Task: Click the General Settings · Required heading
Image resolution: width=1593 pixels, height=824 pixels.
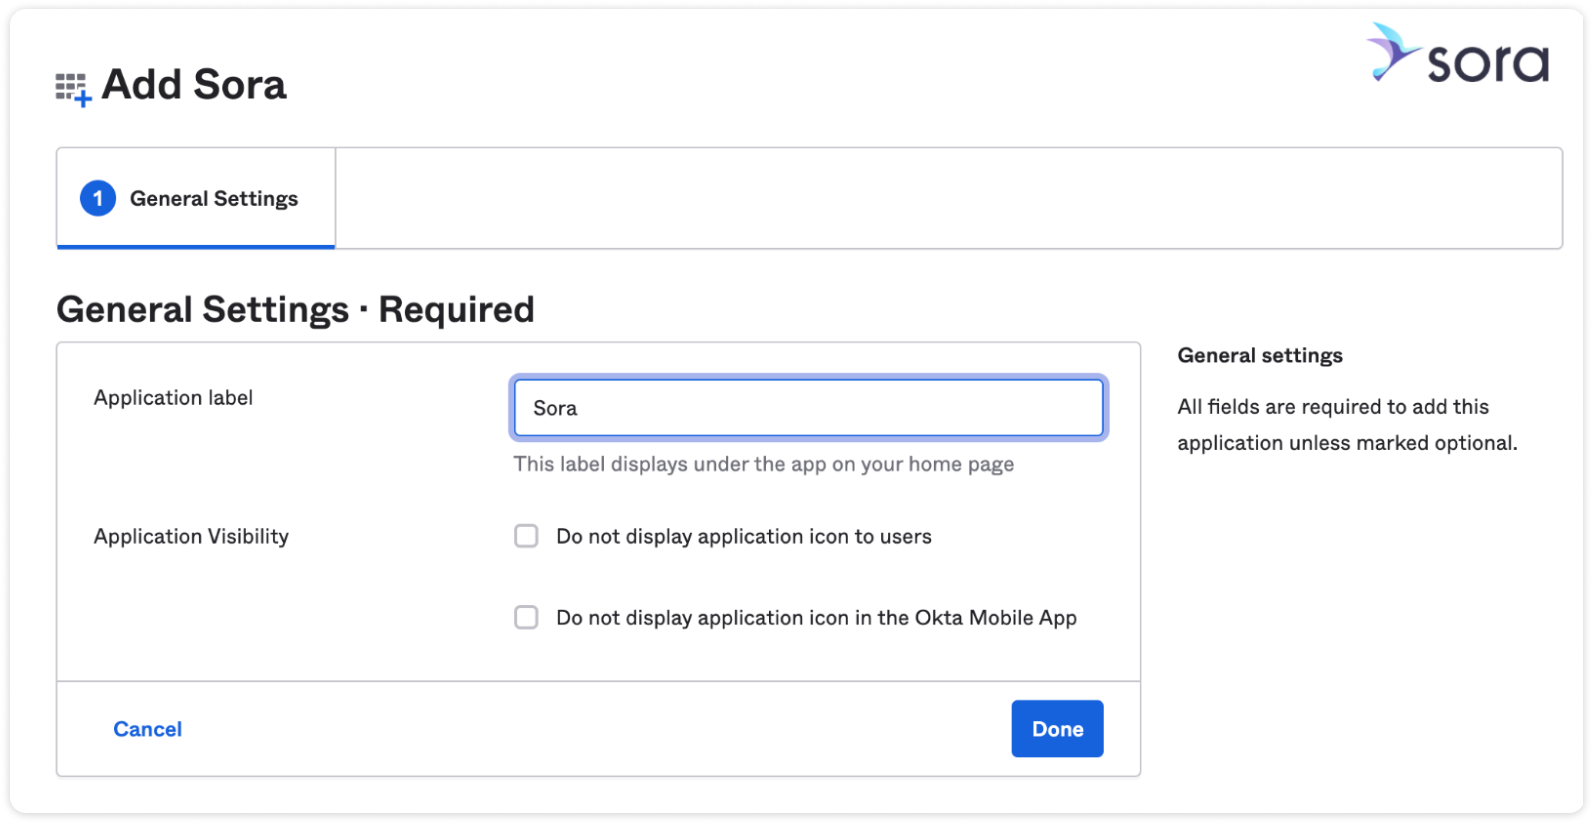Action: coord(295,309)
